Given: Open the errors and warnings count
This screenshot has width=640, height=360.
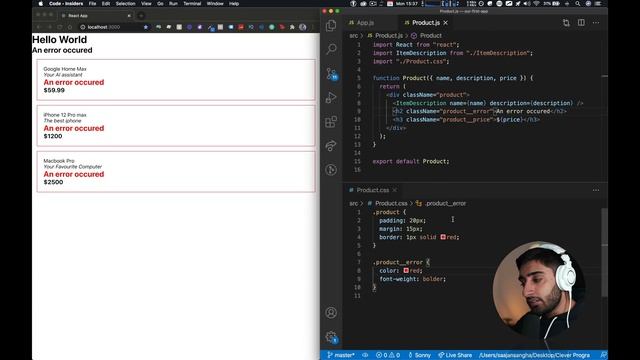Looking at the screenshot, I should (x=388, y=355).
